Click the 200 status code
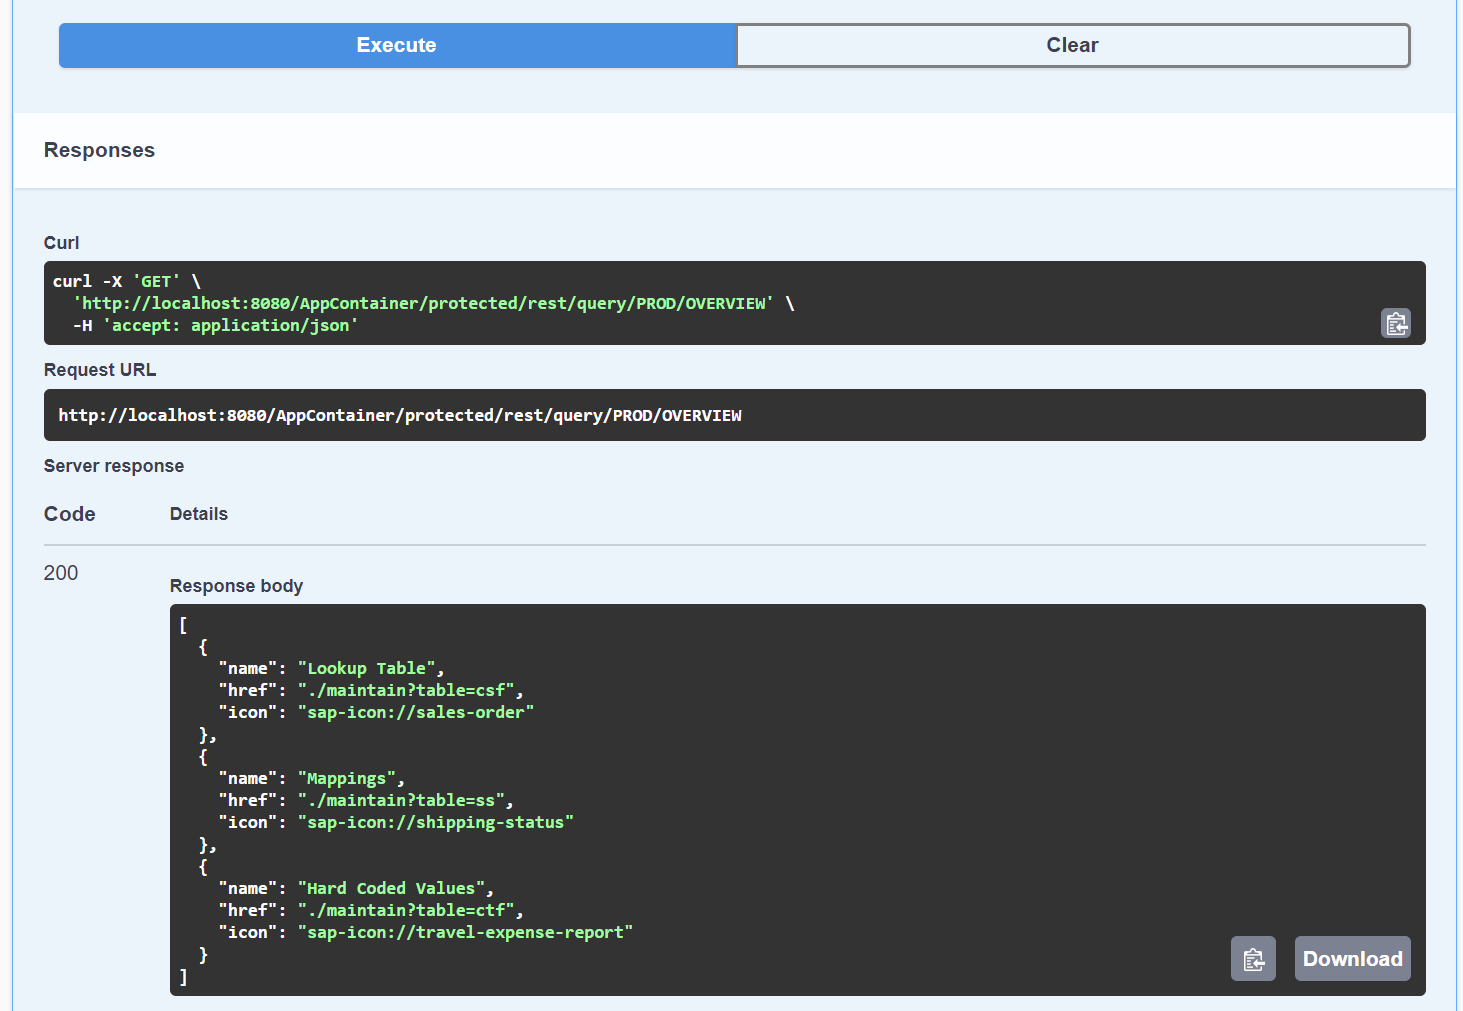1463x1011 pixels. [x=61, y=573]
